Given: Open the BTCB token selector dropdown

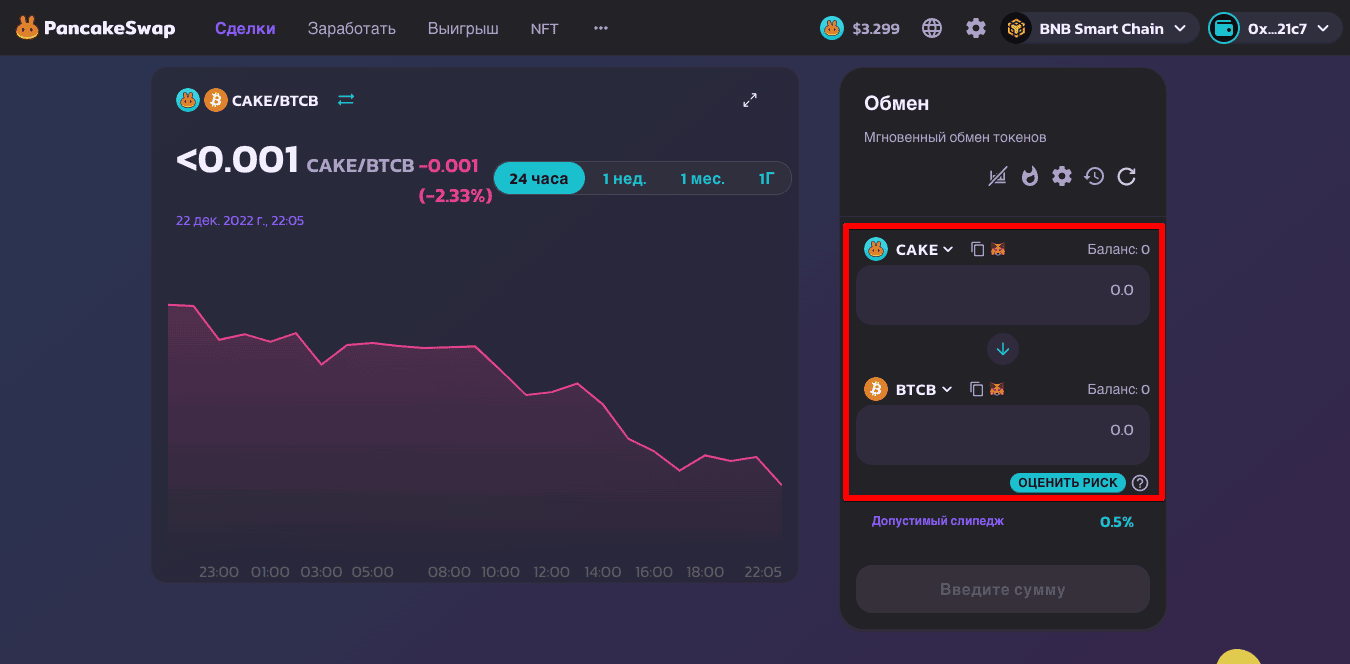Looking at the screenshot, I should pos(909,389).
